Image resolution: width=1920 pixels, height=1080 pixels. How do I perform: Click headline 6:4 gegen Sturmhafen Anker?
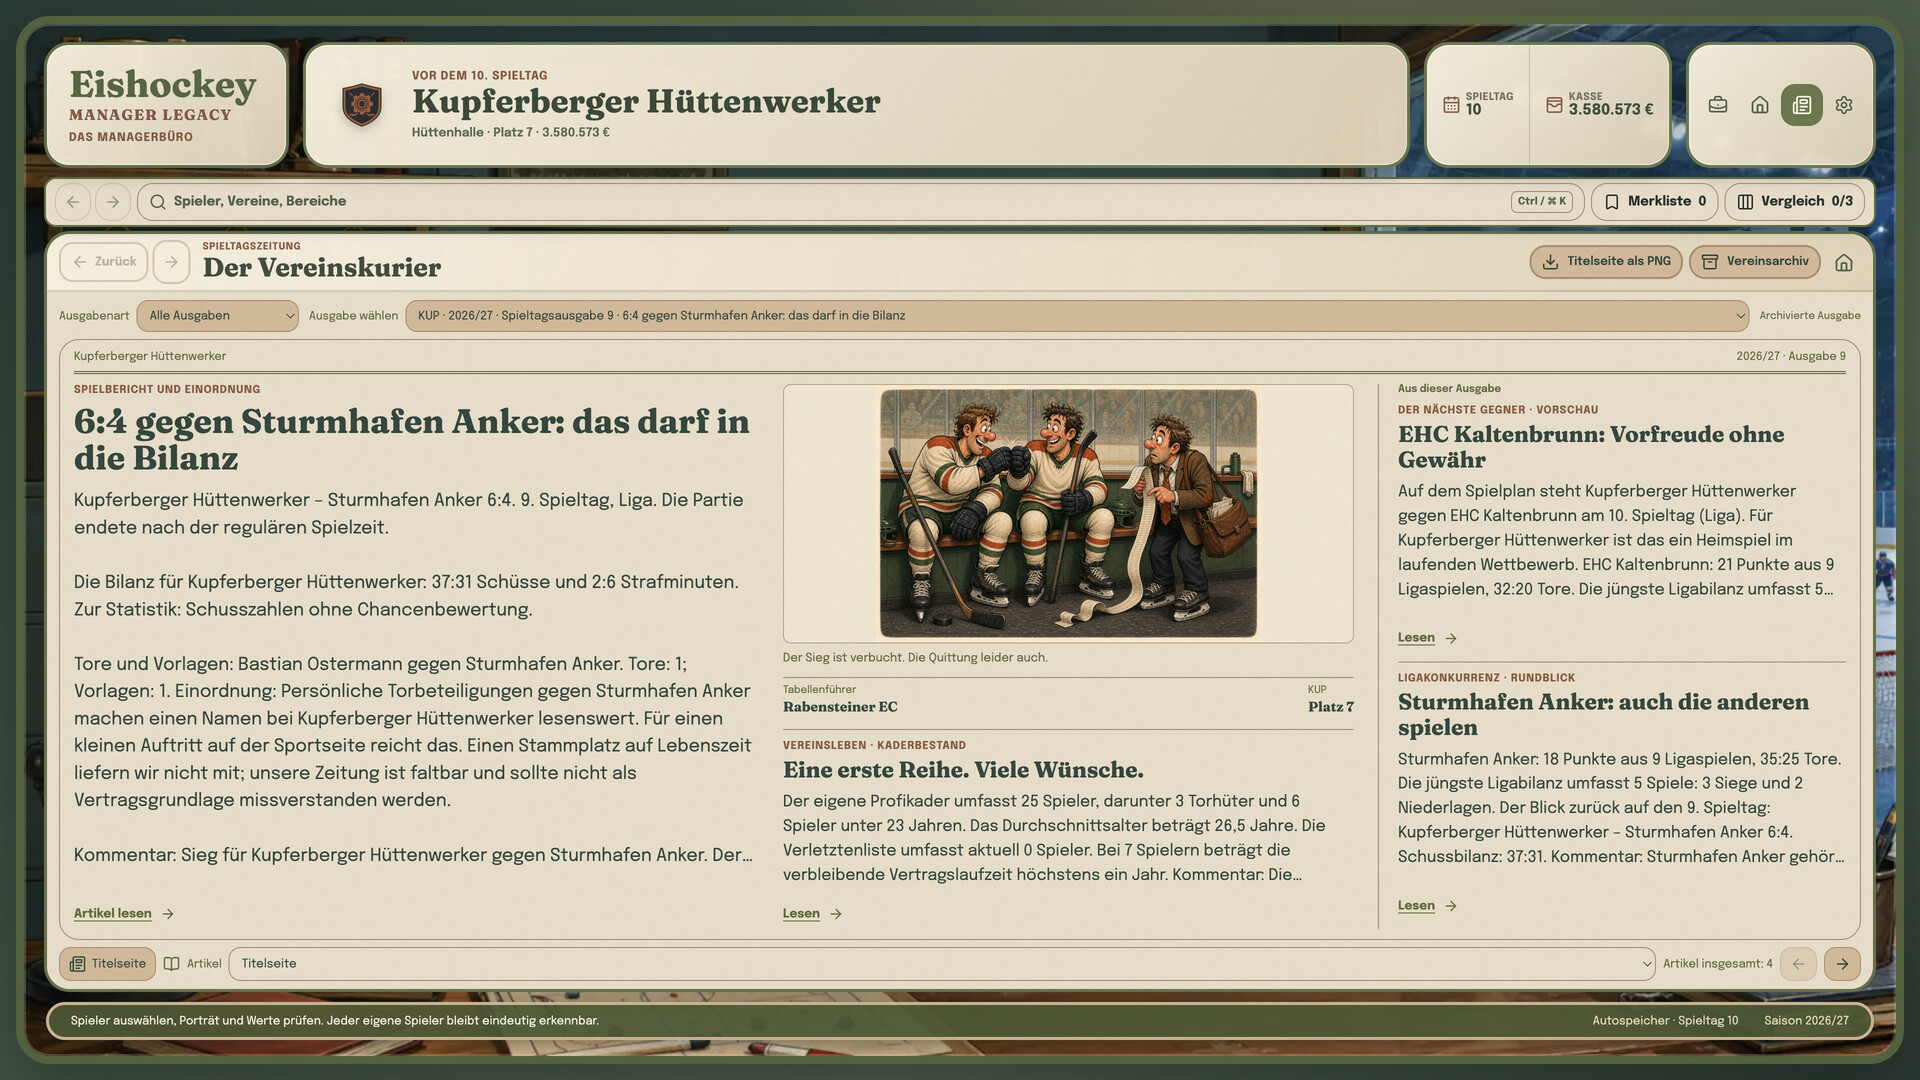point(411,440)
